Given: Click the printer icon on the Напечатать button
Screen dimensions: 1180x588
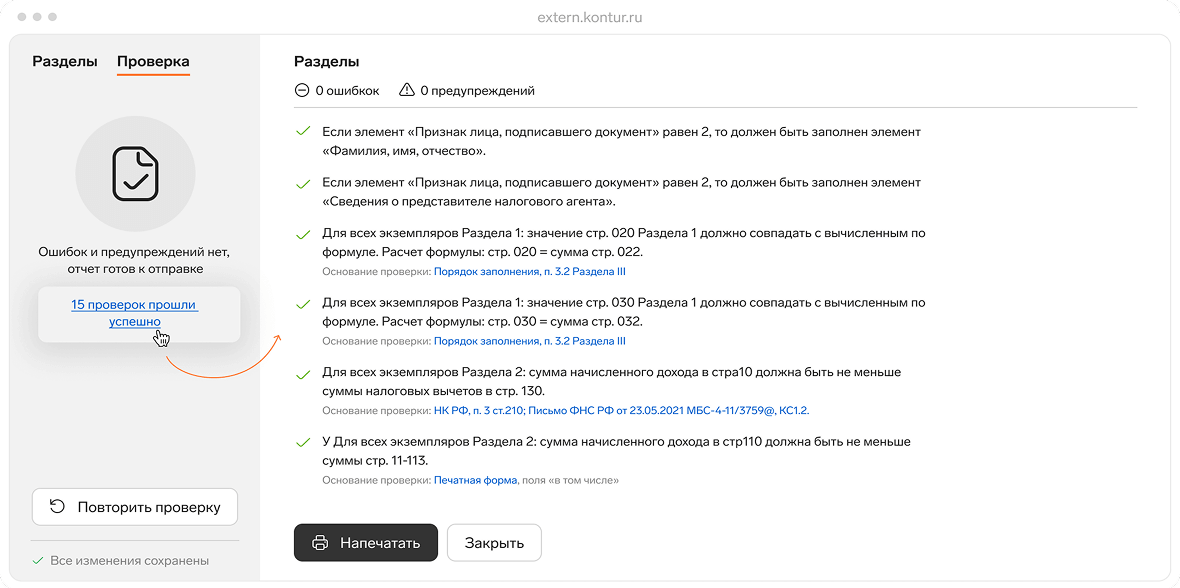Looking at the screenshot, I should coord(318,542).
